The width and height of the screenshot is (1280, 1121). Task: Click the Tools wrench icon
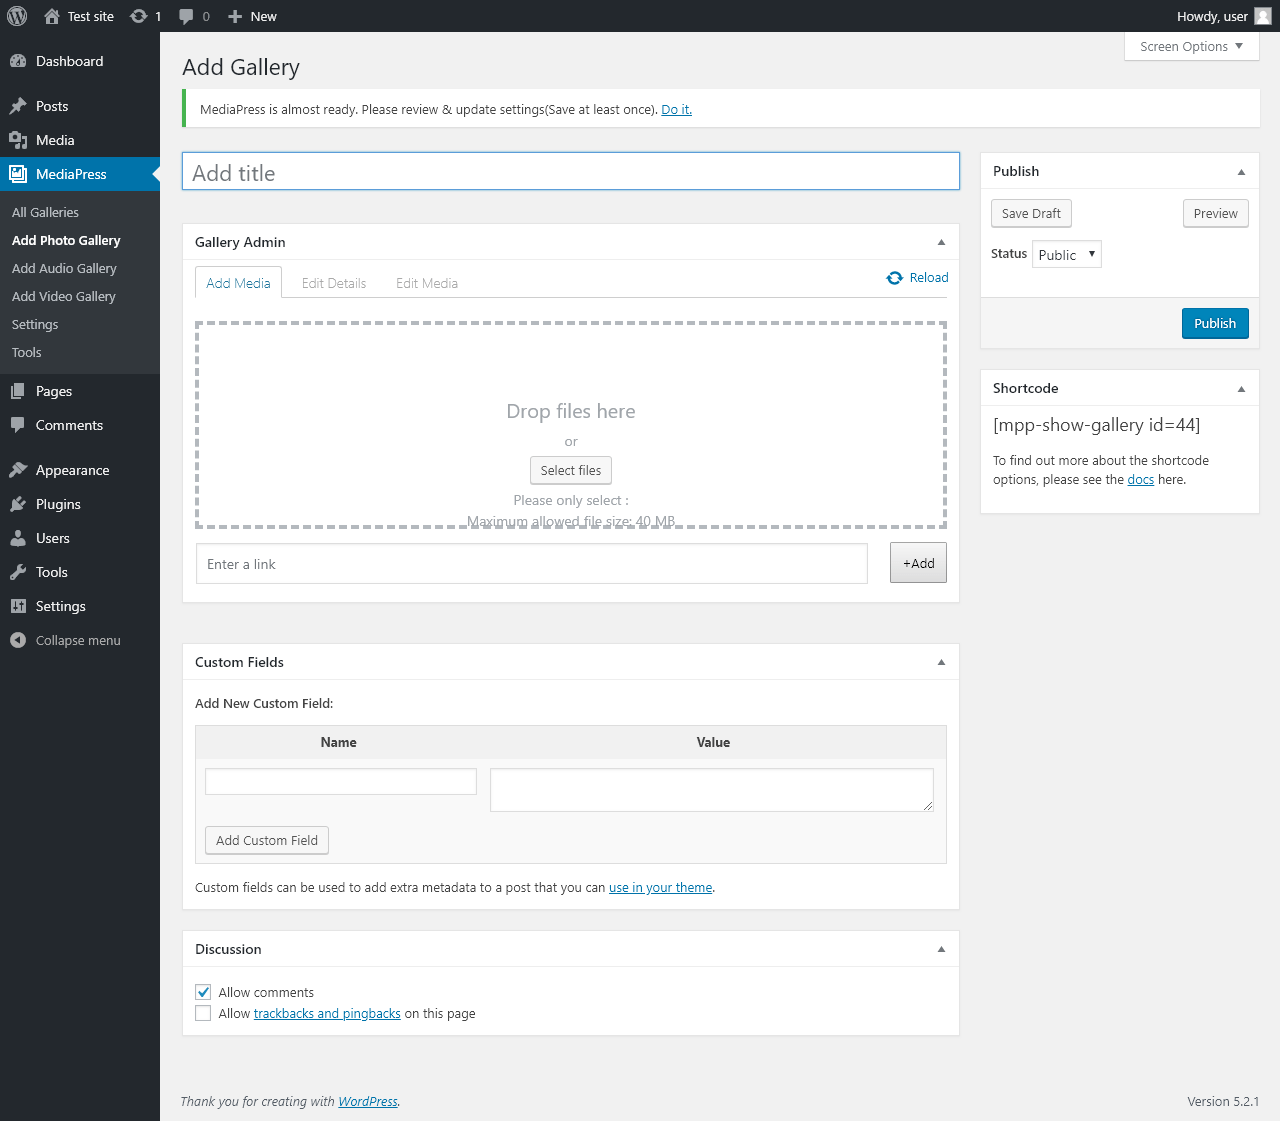18,572
